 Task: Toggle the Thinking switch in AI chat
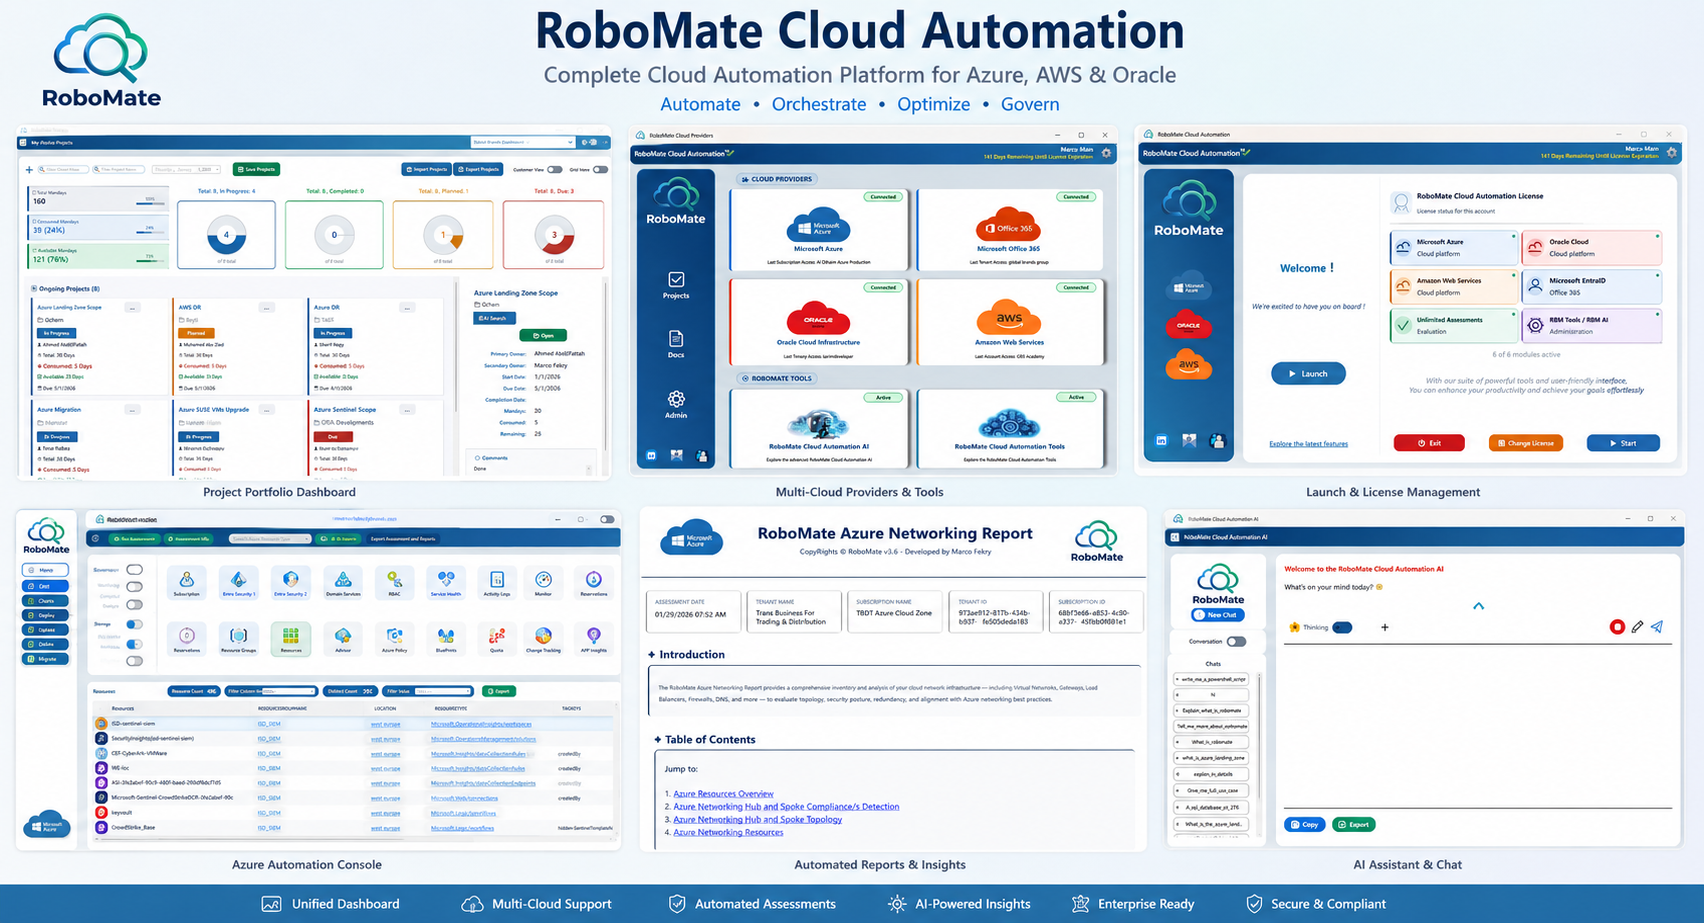point(1343,627)
